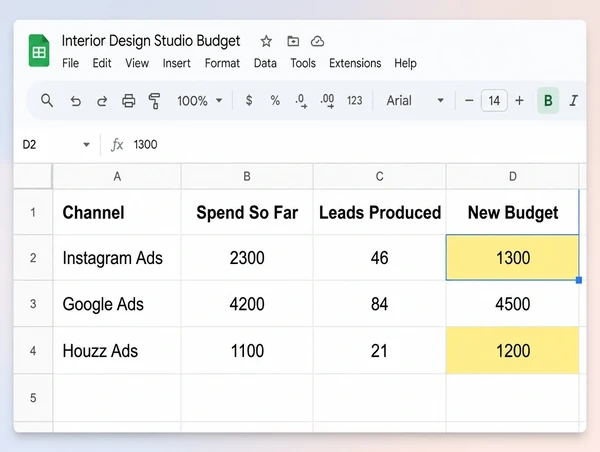Open the Data menu
The image size is (600, 452).
[265, 63]
